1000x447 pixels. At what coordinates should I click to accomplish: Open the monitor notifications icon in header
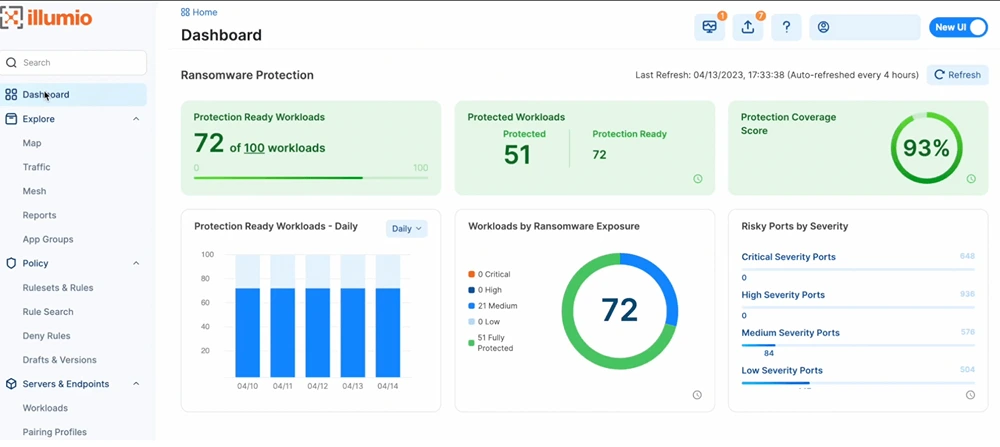coord(709,28)
